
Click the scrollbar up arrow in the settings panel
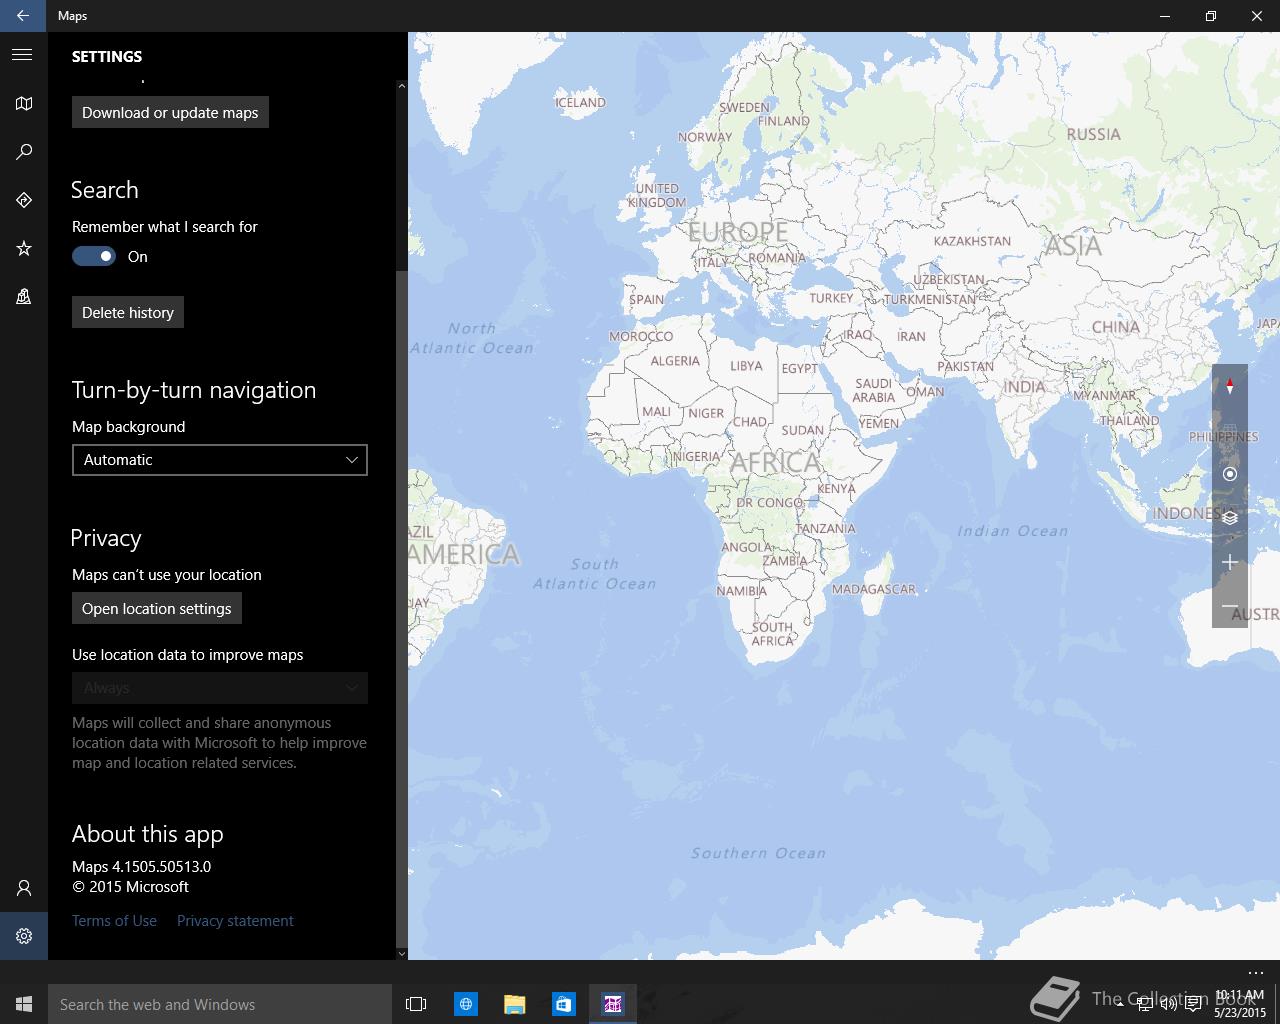pos(402,86)
